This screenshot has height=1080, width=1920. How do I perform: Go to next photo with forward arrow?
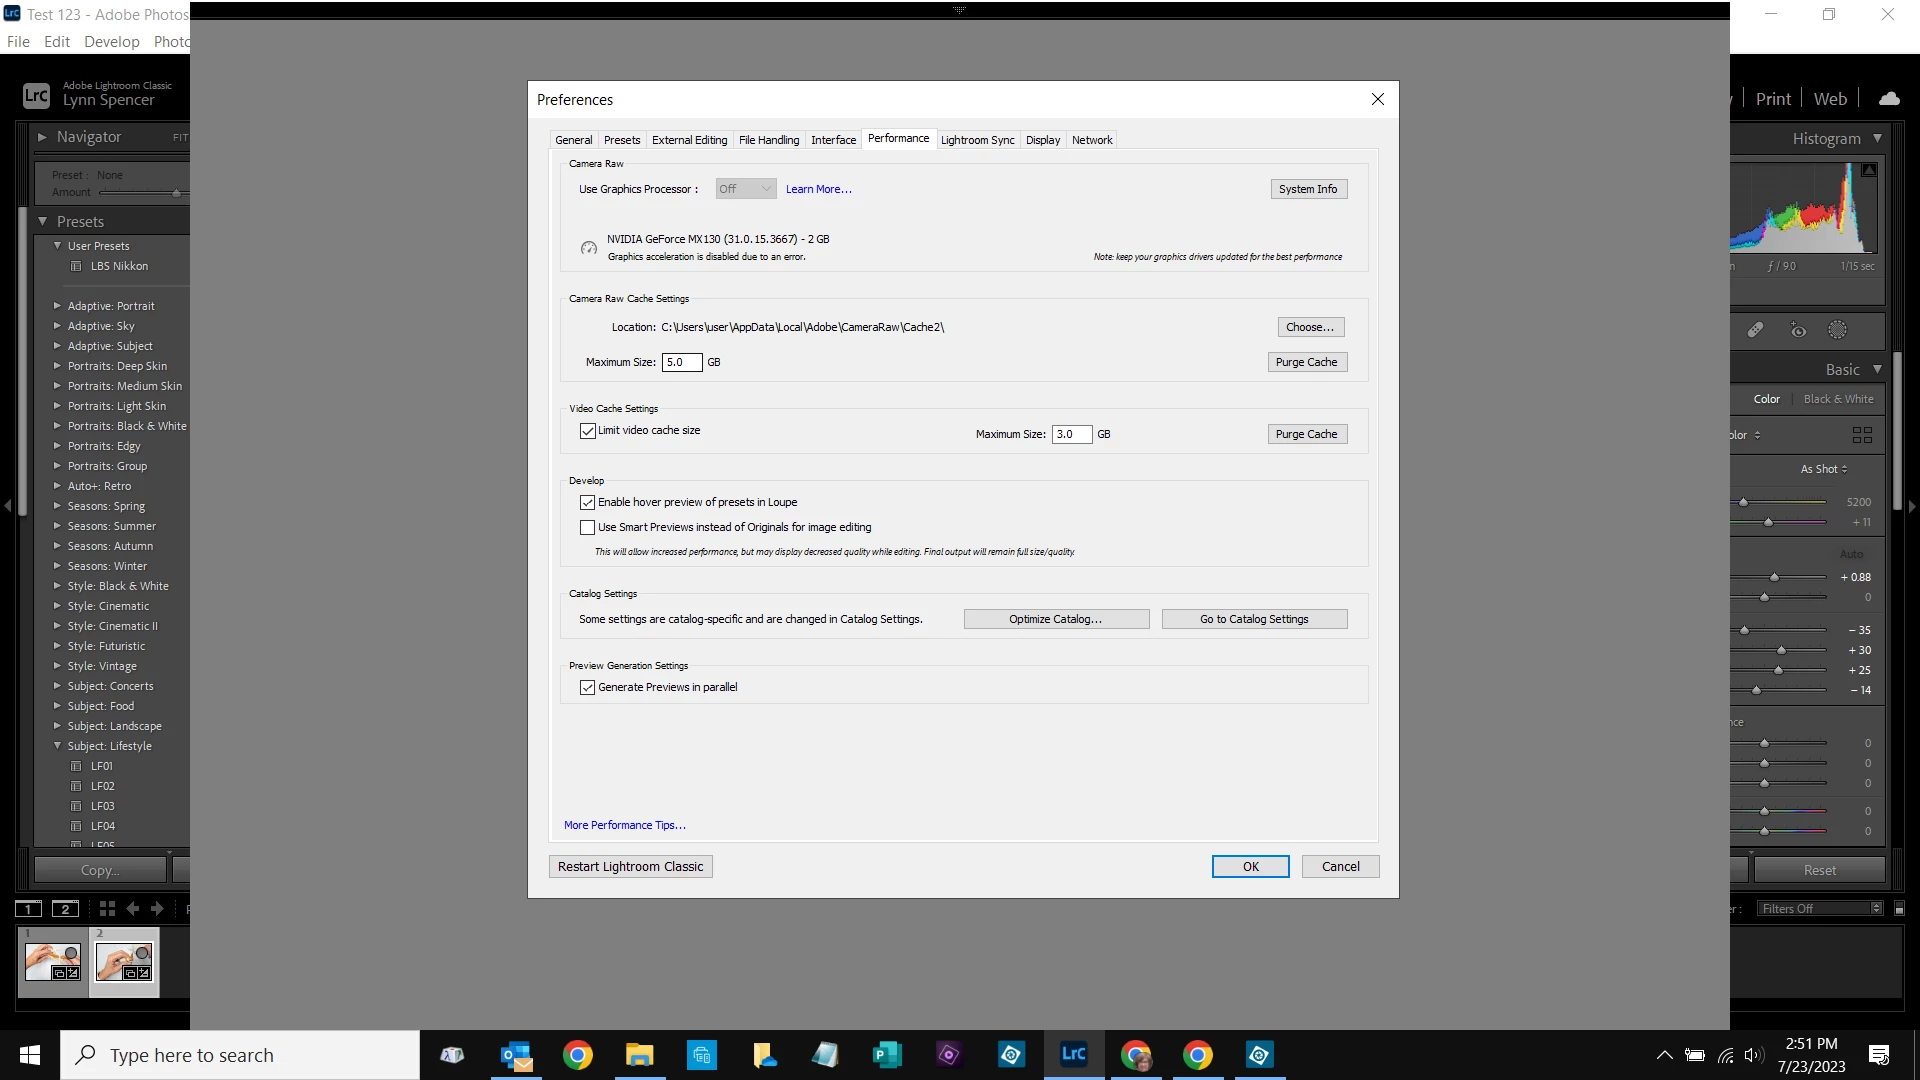coord(157,908)
